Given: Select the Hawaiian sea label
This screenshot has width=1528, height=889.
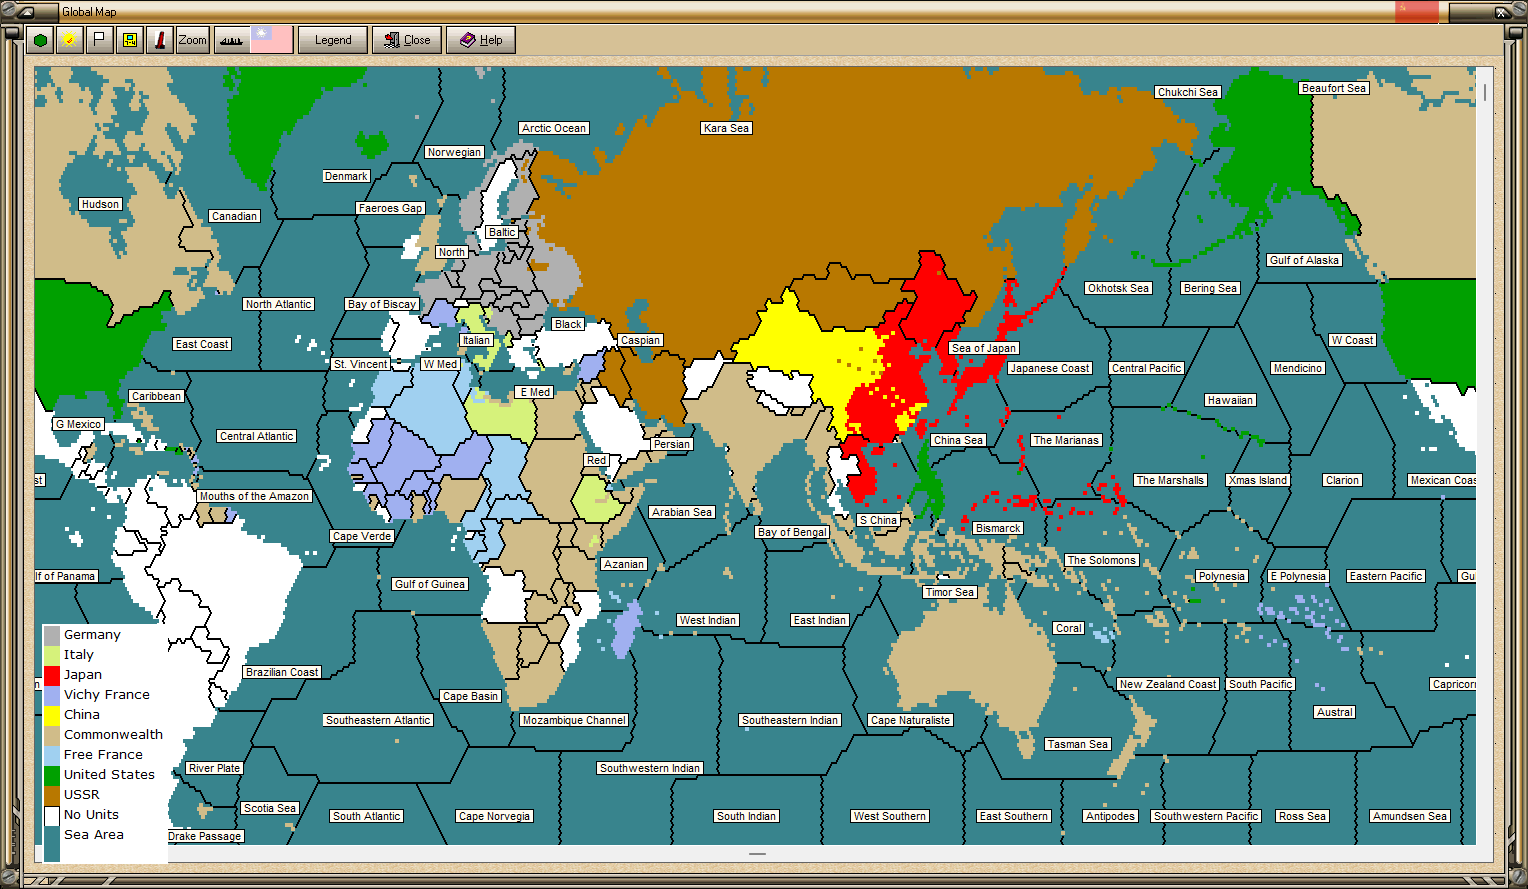Looking at the screenshot, I should point(1230,400).
